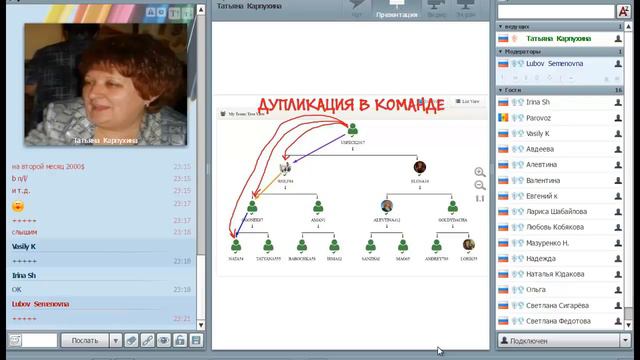Screen dimensions: 640x360
Task: Switch to the Чат tab
Action: pyautogui.click(x=357, y=9)
